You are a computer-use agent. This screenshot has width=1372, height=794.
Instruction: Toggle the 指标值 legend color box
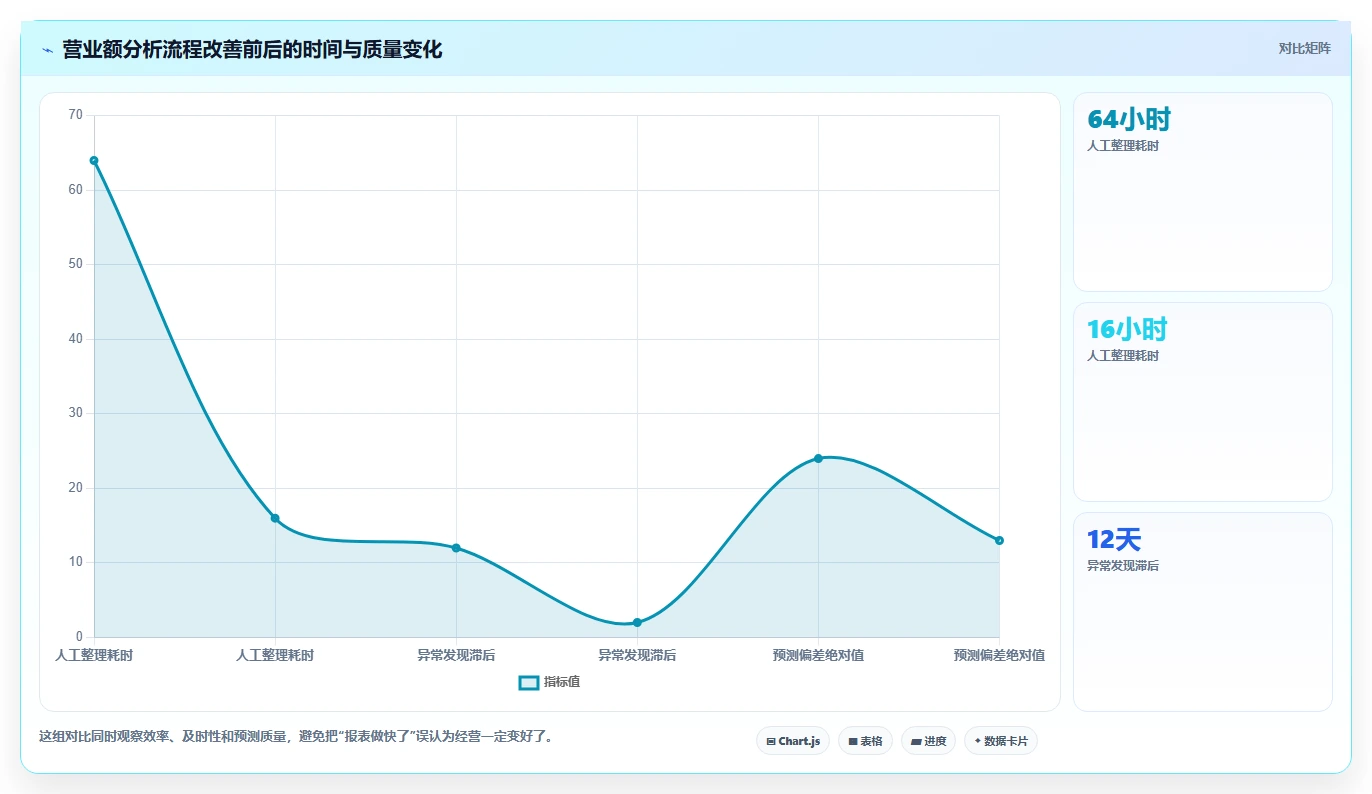pyautogui.click(x=529, y=682)
